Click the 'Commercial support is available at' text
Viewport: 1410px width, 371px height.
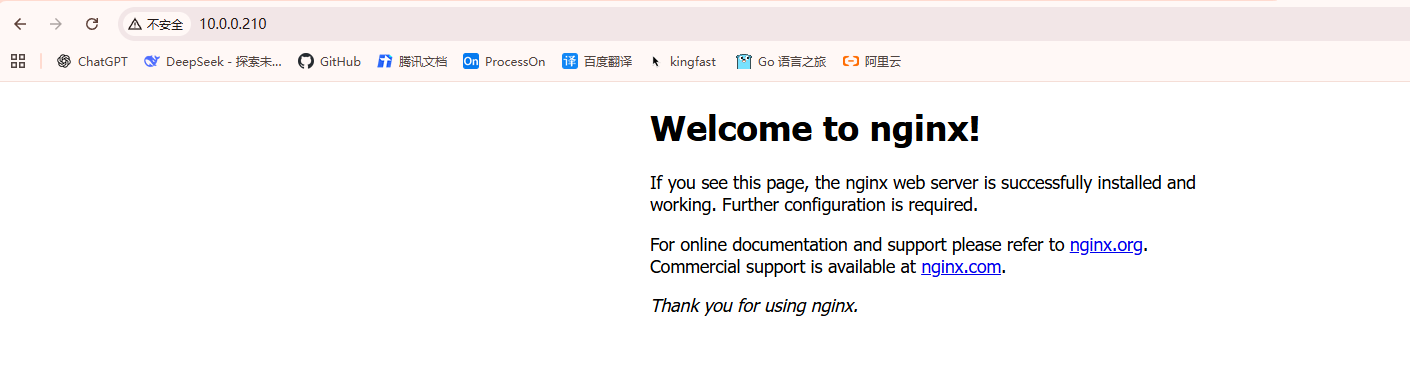point(783,267)
